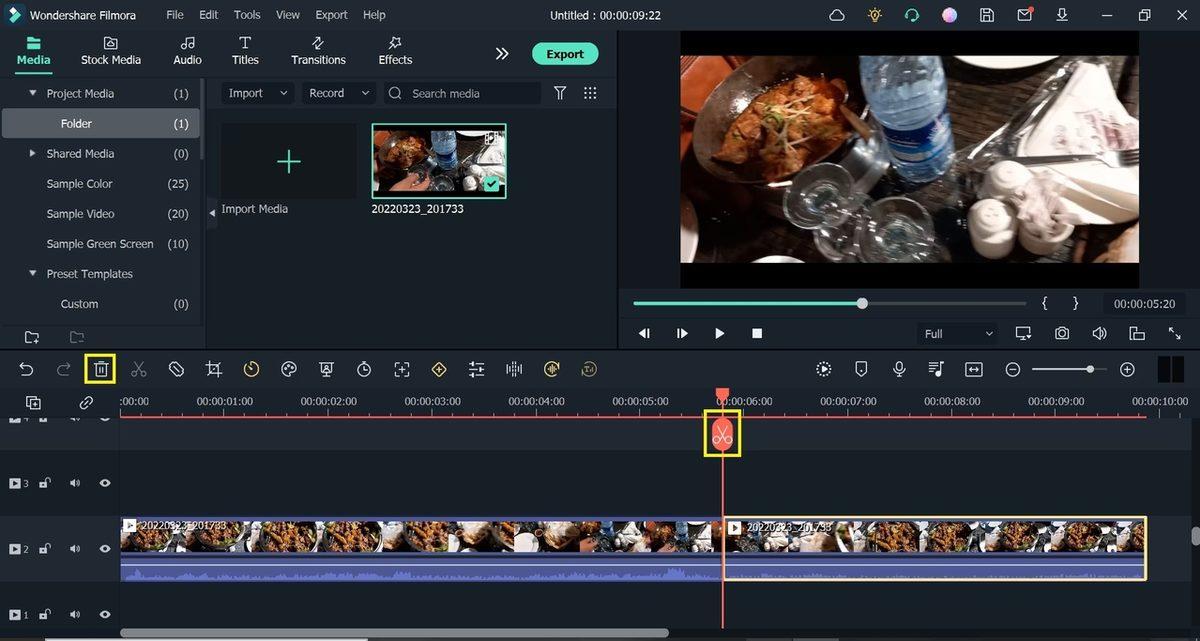Start recording a voiceover with the microphone icon

(x=899, y=369)
